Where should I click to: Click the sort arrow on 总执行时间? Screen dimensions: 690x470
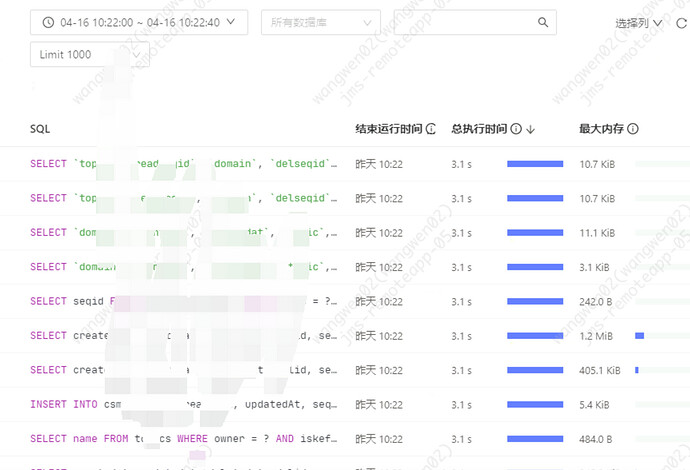click(x=531, y=129)
